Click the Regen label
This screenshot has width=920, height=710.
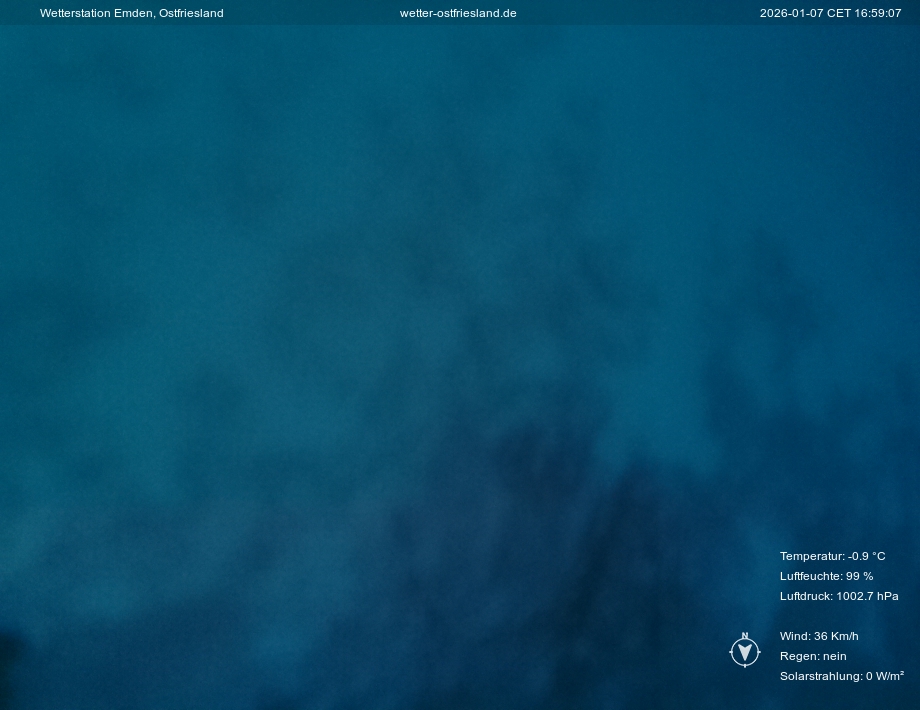point(799,656)
